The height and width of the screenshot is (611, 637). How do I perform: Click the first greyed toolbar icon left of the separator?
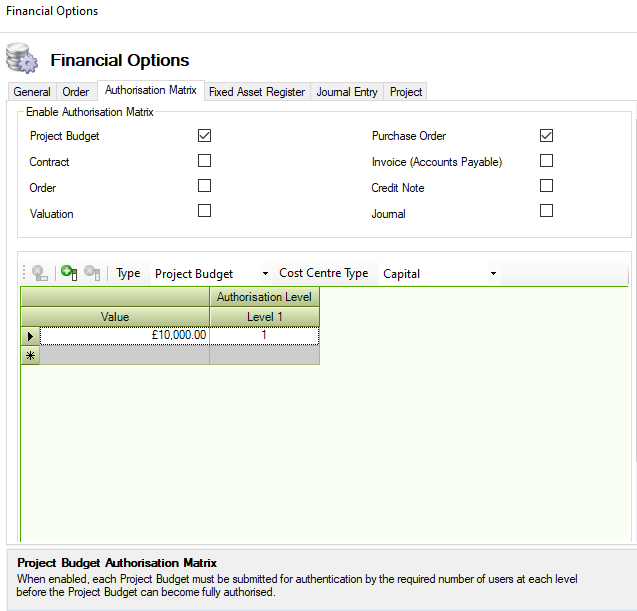pos(40,272)
